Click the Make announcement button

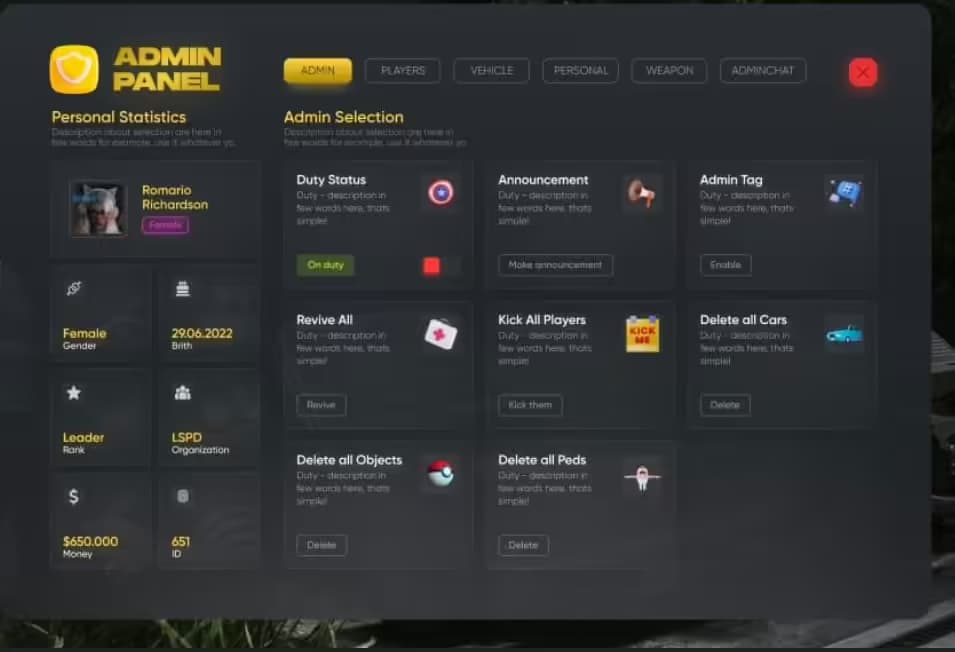(x=555, y=265)
